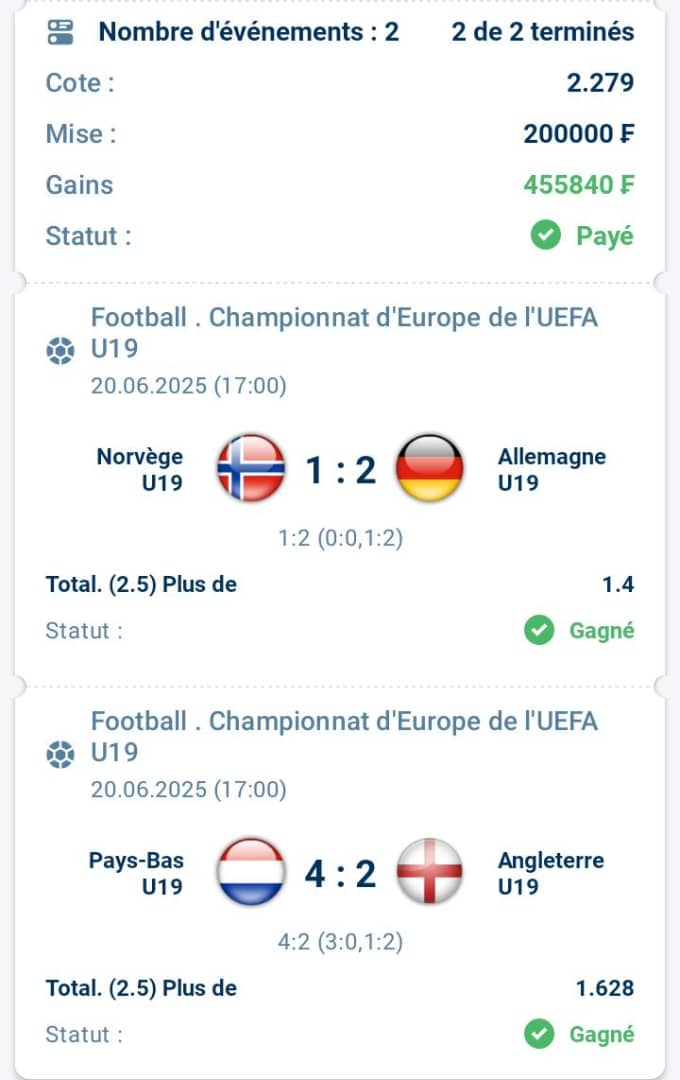Tap the 455840 gains amount
The height and width of the screenshot is (1080, 680).
(579, 185)
